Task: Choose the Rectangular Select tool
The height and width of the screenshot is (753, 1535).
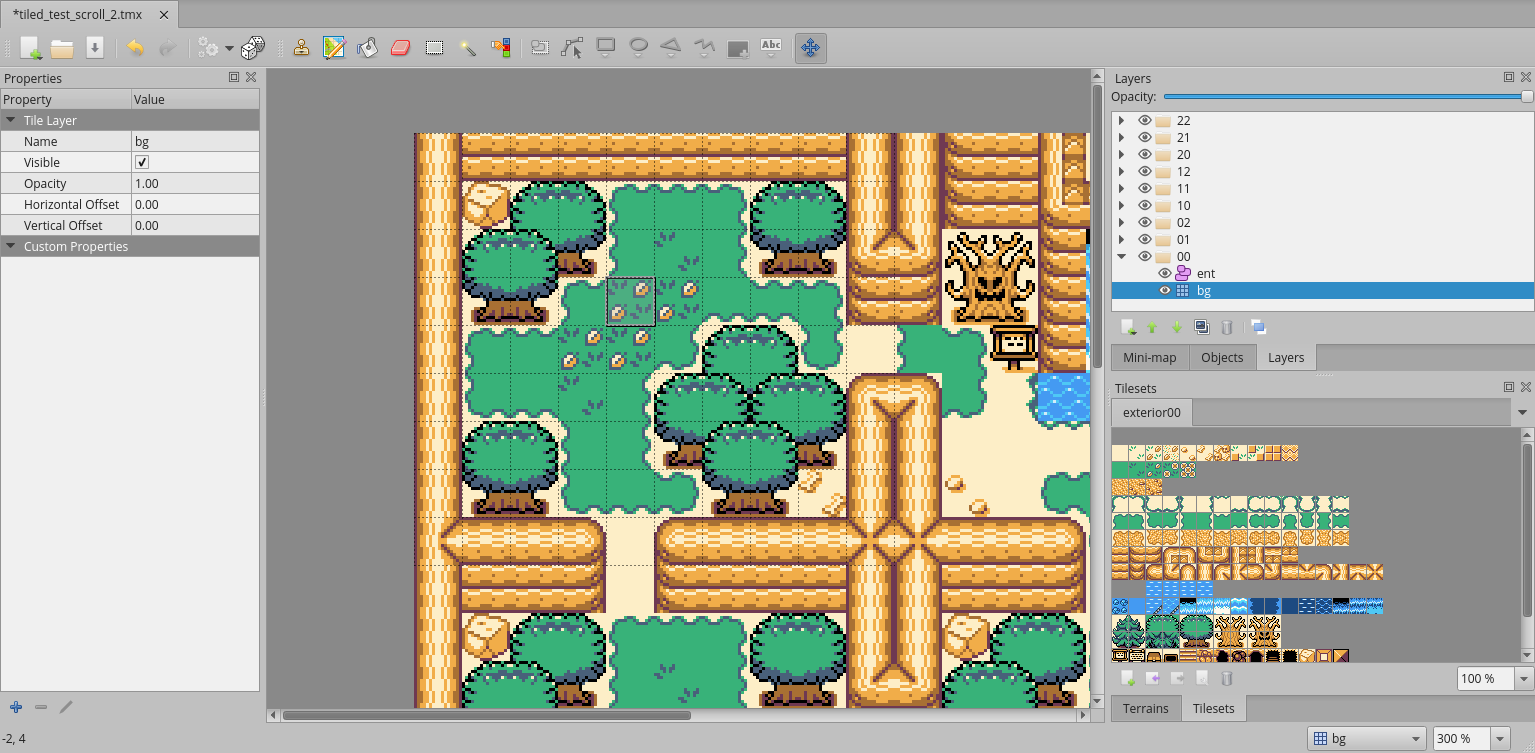Action: click(434, 48)
